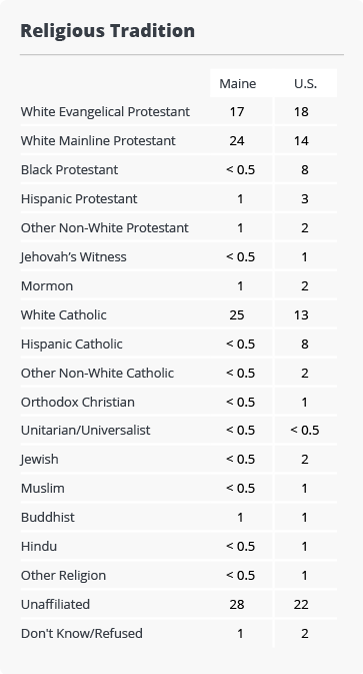Image resolution: width=363 pixels, height=674 pixels.
Task: Select the U.S. column header
Action: (305, 83)
